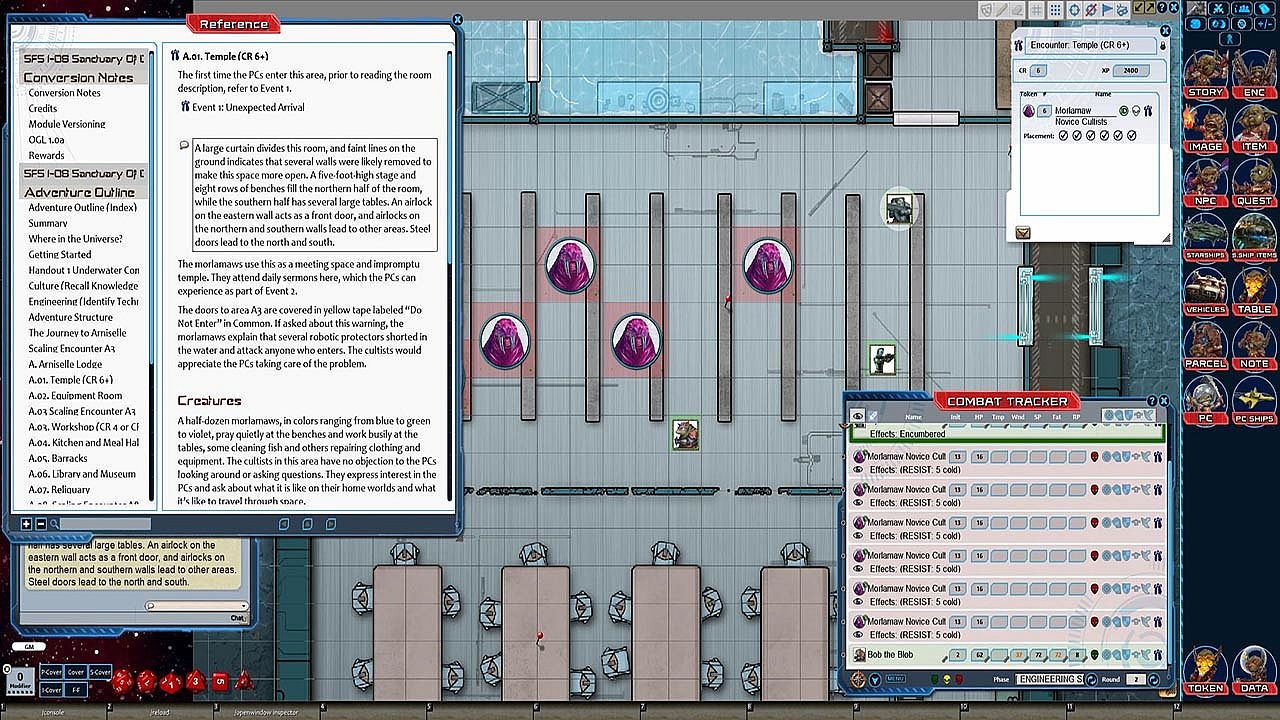Open the TABLE sidebar library

click(x=1254, y=290)
